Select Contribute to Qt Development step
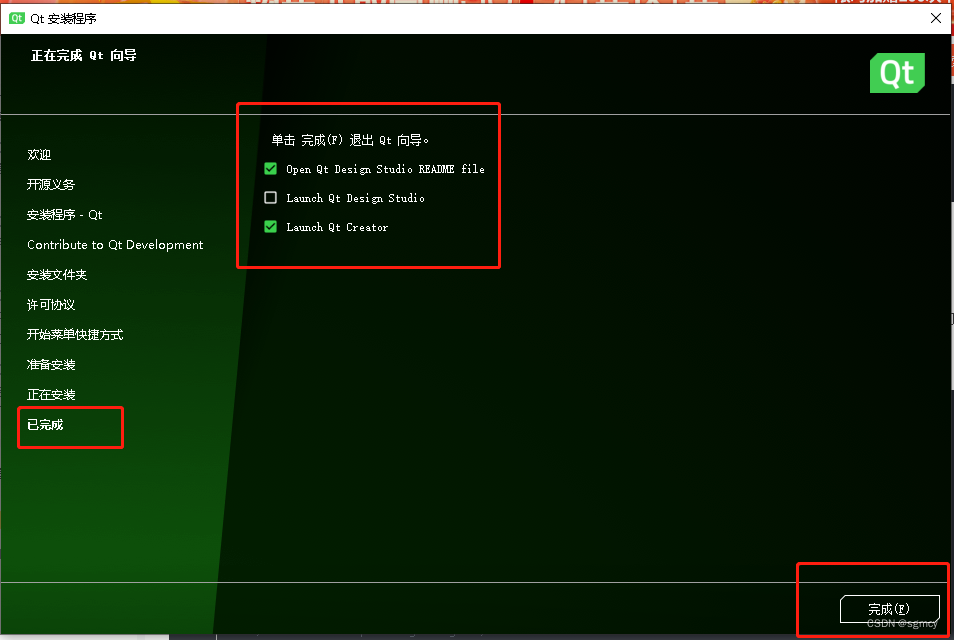The height and width of the screenshot is (640, 954). (x=115, y=245)
